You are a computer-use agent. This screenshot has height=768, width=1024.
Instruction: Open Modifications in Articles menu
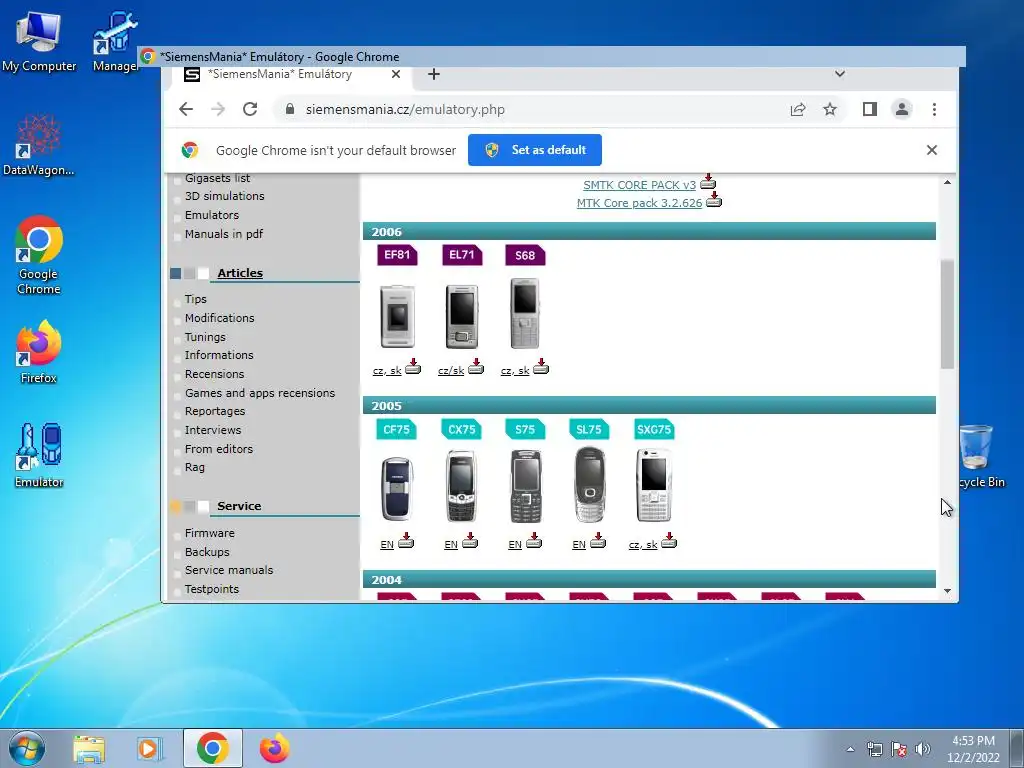click(x=219, y=318)
